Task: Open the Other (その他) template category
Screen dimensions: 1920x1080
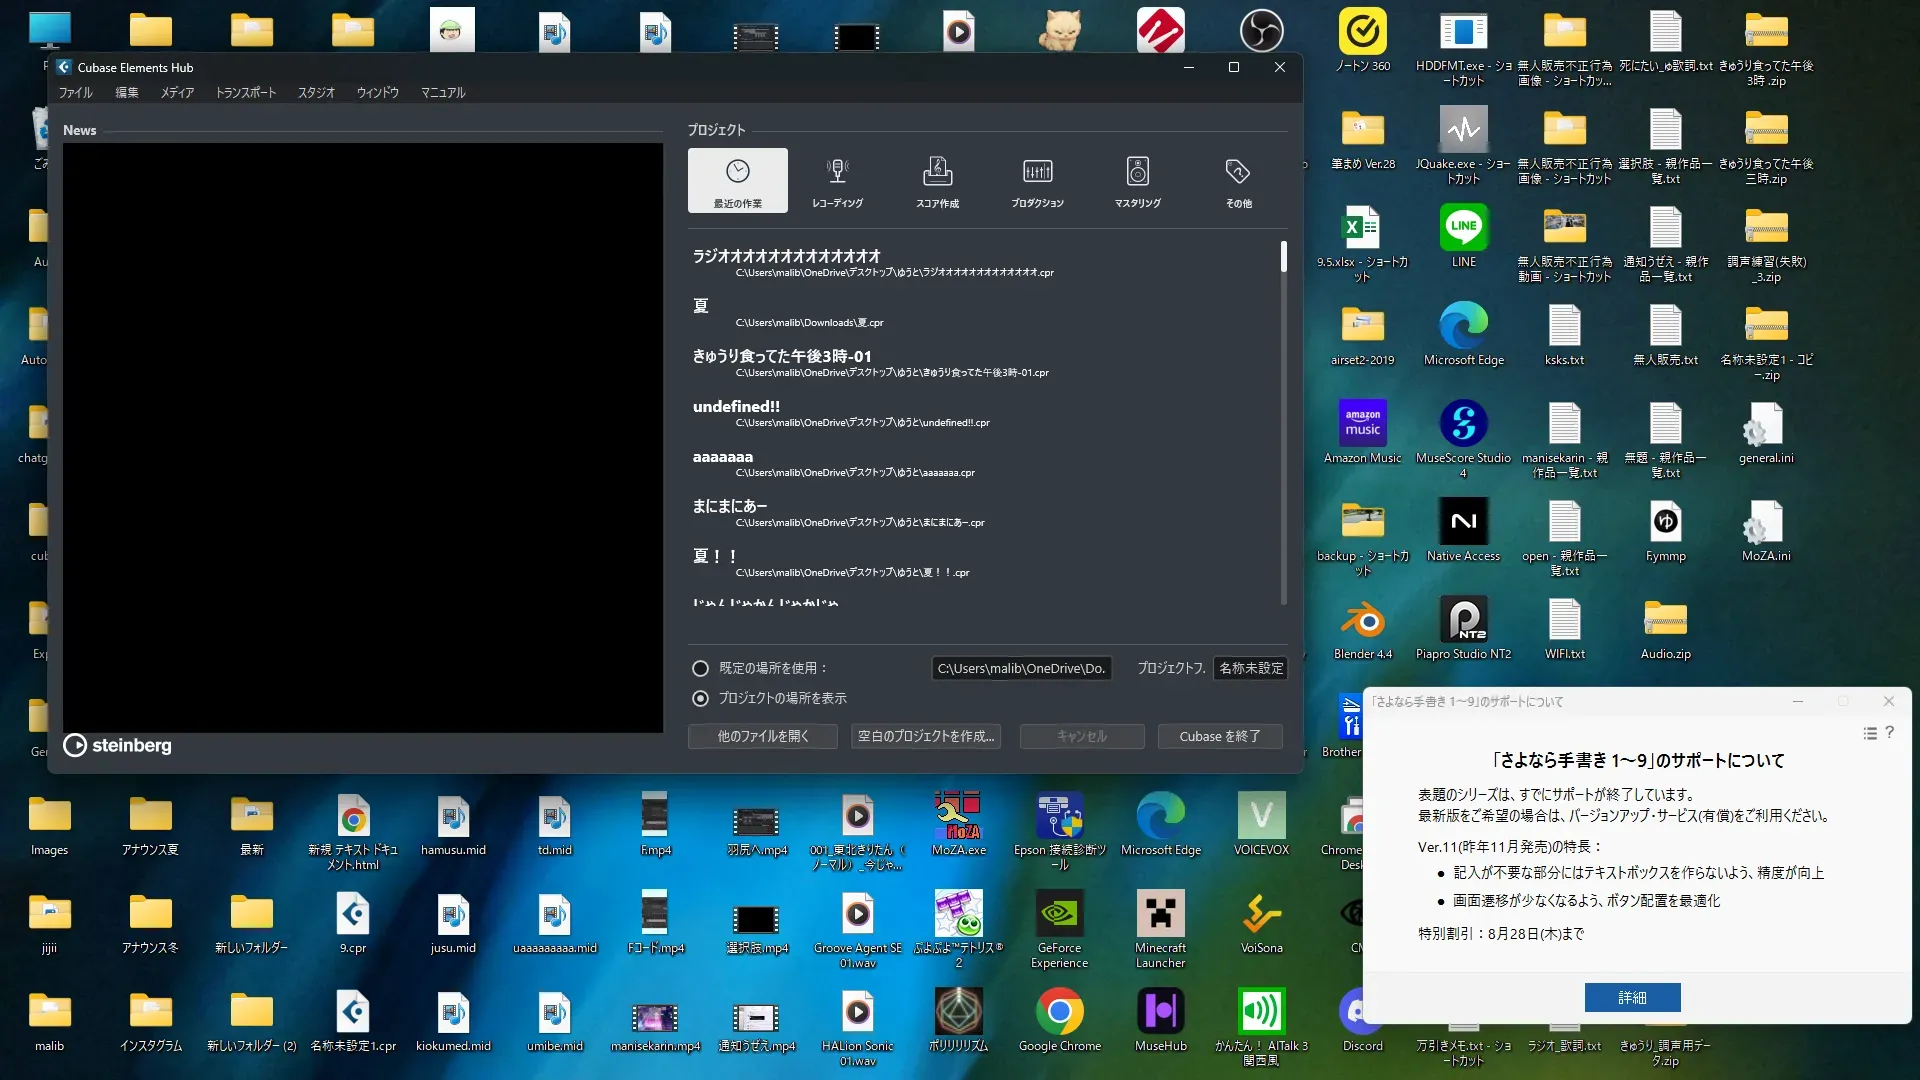Action: tap(1238, 180)
